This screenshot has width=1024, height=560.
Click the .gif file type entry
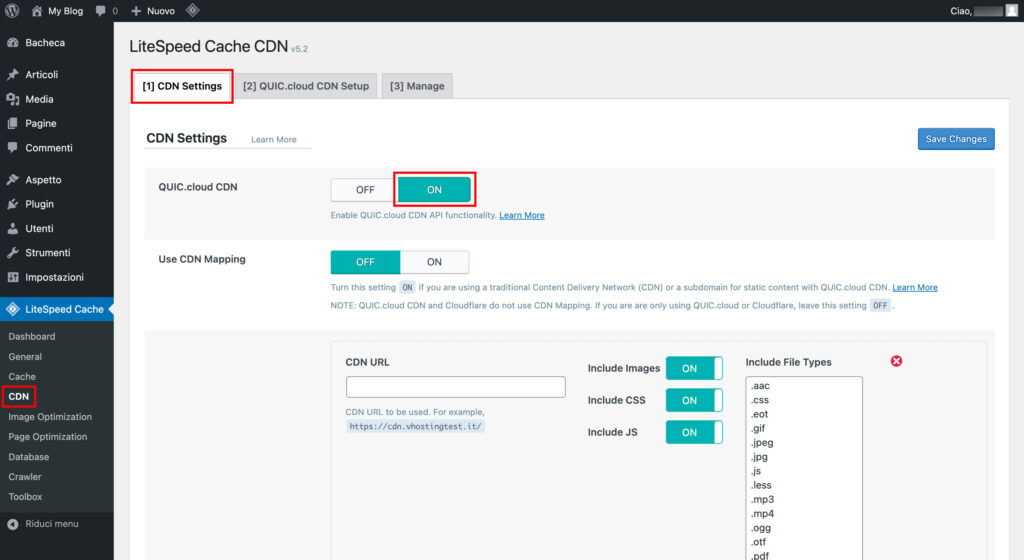point(758,428)
